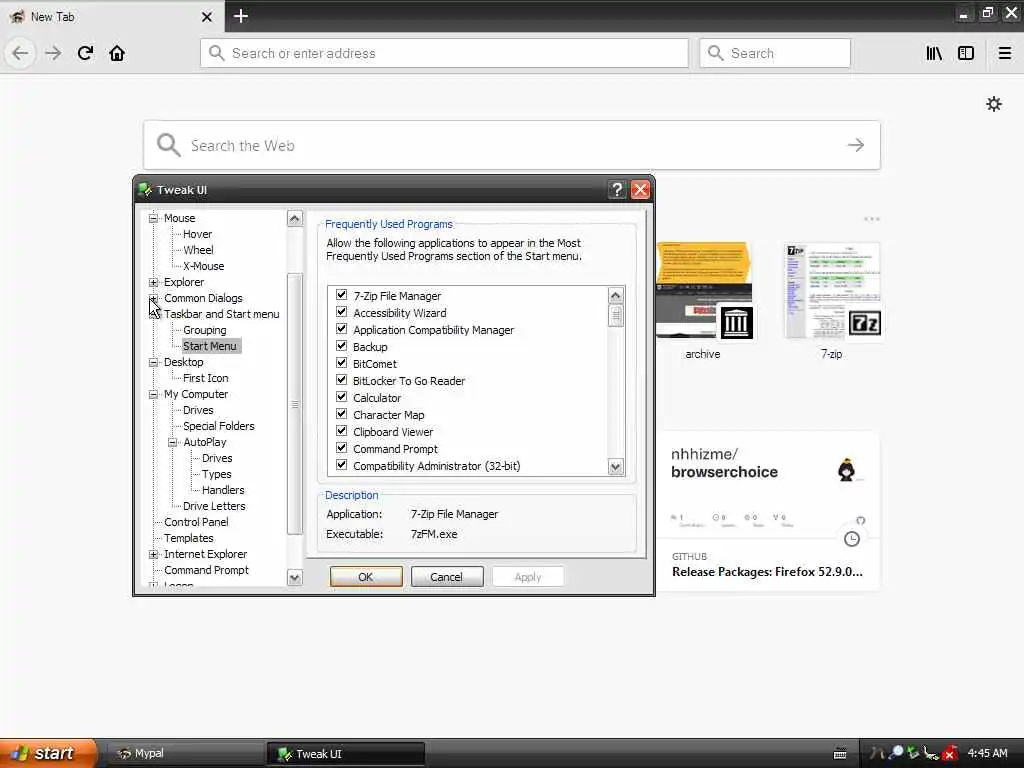Select X-Mouse in the Tweak UI tree

click(203, 266)
